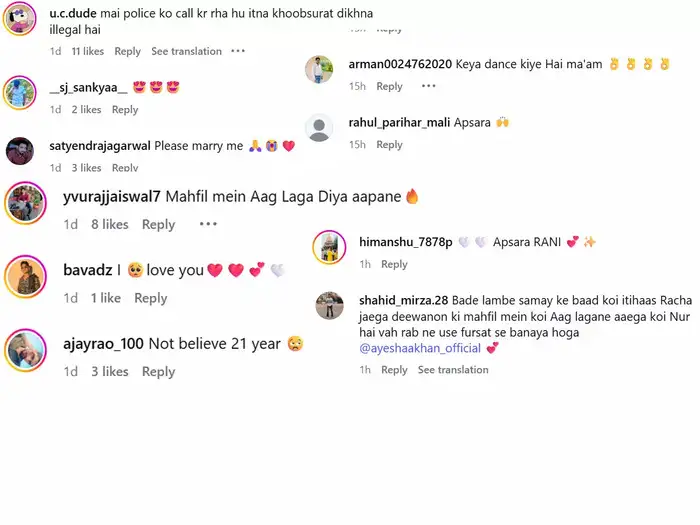Open u.c.dude's profile picture

(20, 19)
